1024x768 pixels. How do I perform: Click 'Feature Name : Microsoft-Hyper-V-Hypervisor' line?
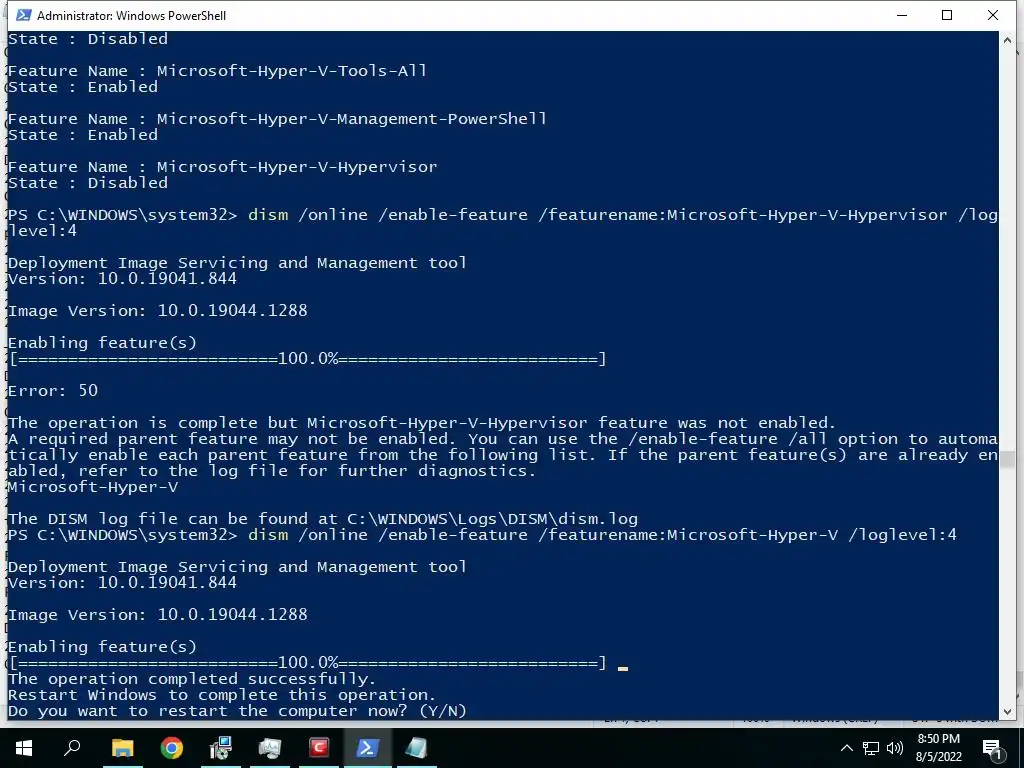point(222,167)
